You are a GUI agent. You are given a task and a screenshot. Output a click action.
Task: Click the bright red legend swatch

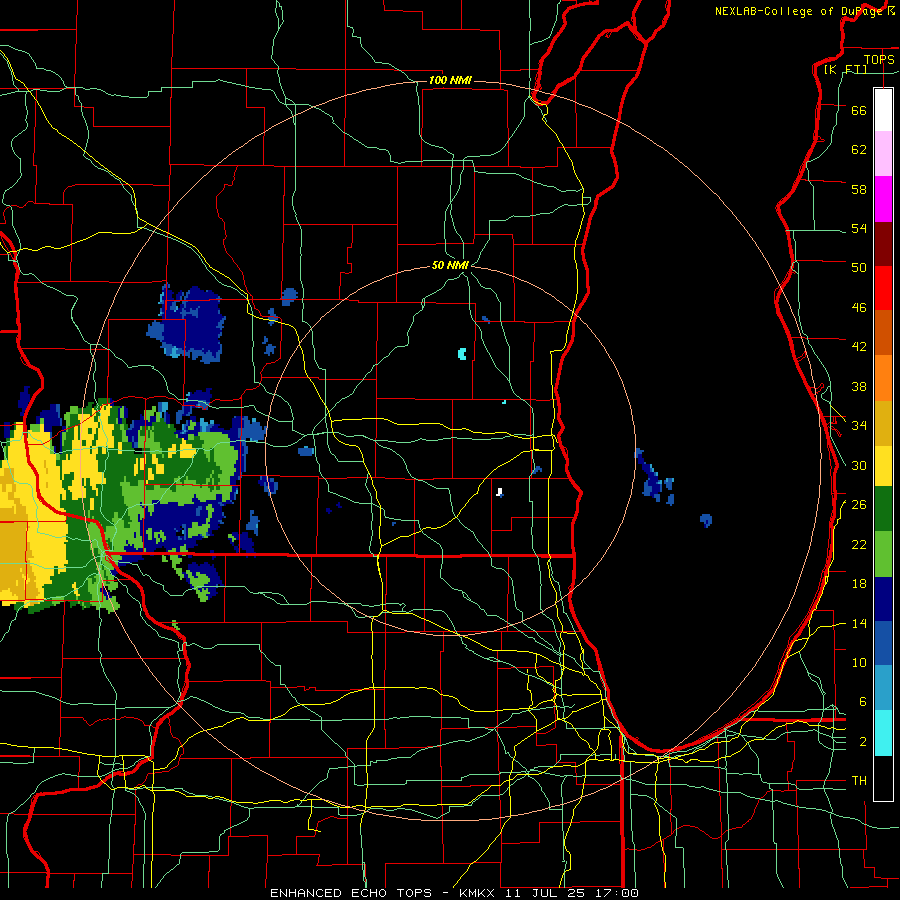point(883,288)
